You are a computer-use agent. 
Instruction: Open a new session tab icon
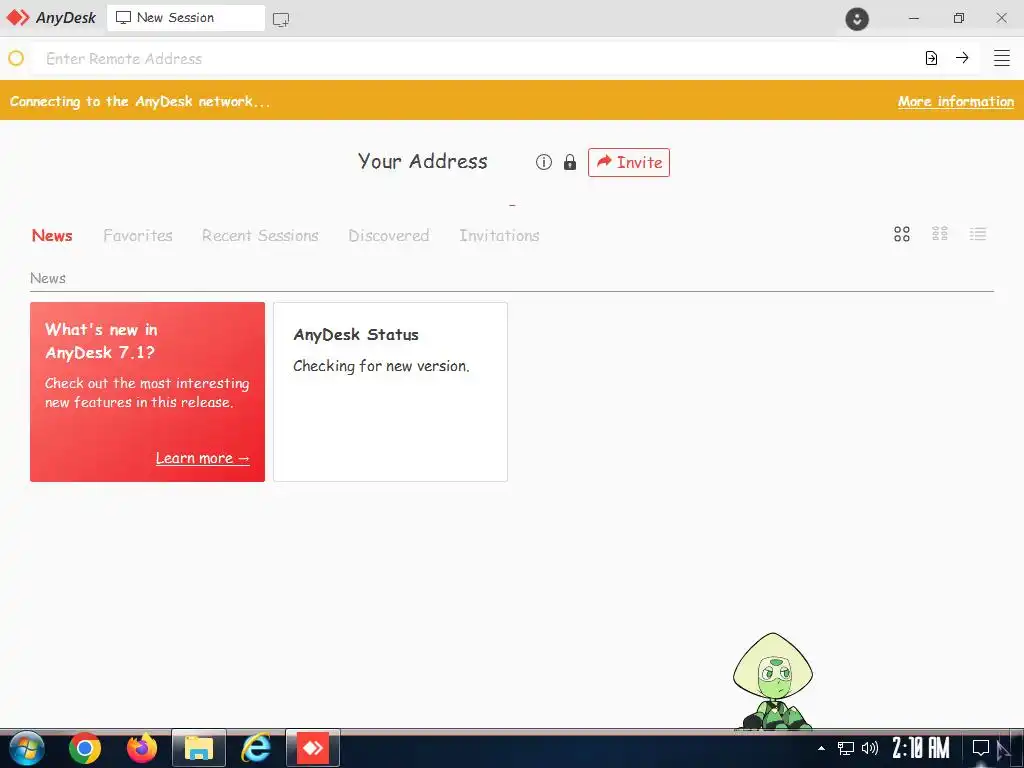pyautogui.click(x=281, y=19)
